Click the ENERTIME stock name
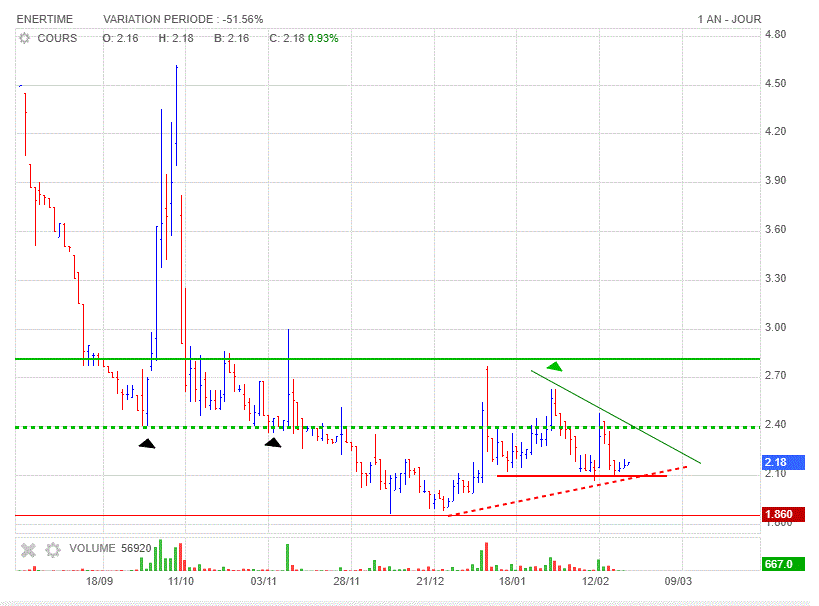Image resolution: width=819 pixels, height=606 pixels. pos(47,19)
